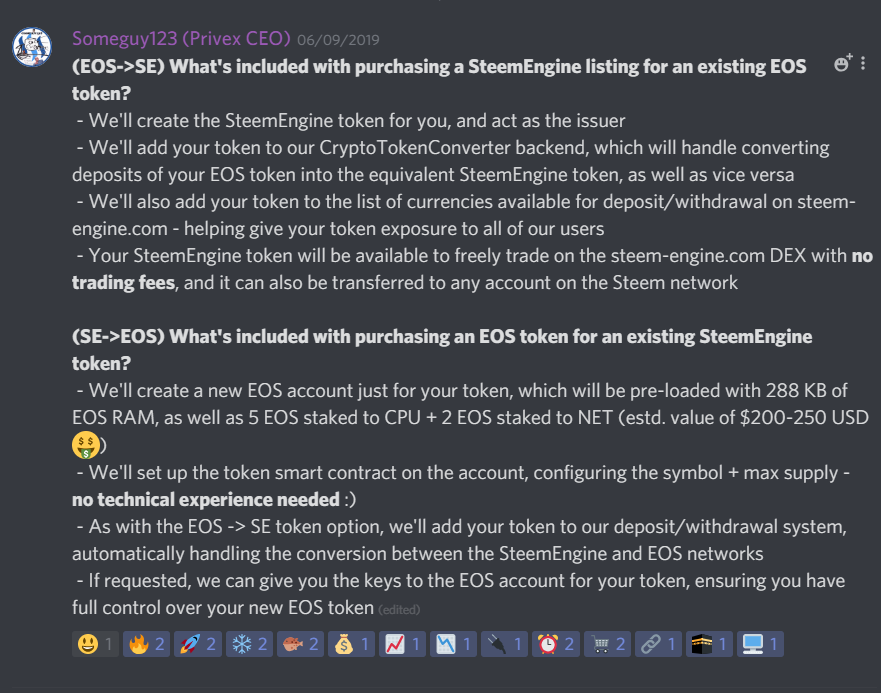Click the desktop computer reaction
This screenshot has height=693, width=881.
(x=760, y=644)
